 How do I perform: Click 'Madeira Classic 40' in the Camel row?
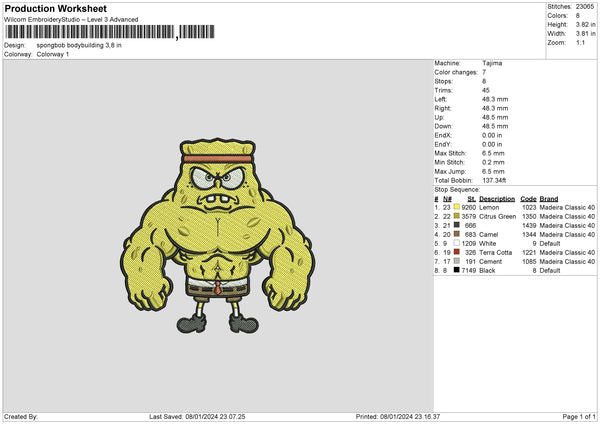[x=567, y=235]
